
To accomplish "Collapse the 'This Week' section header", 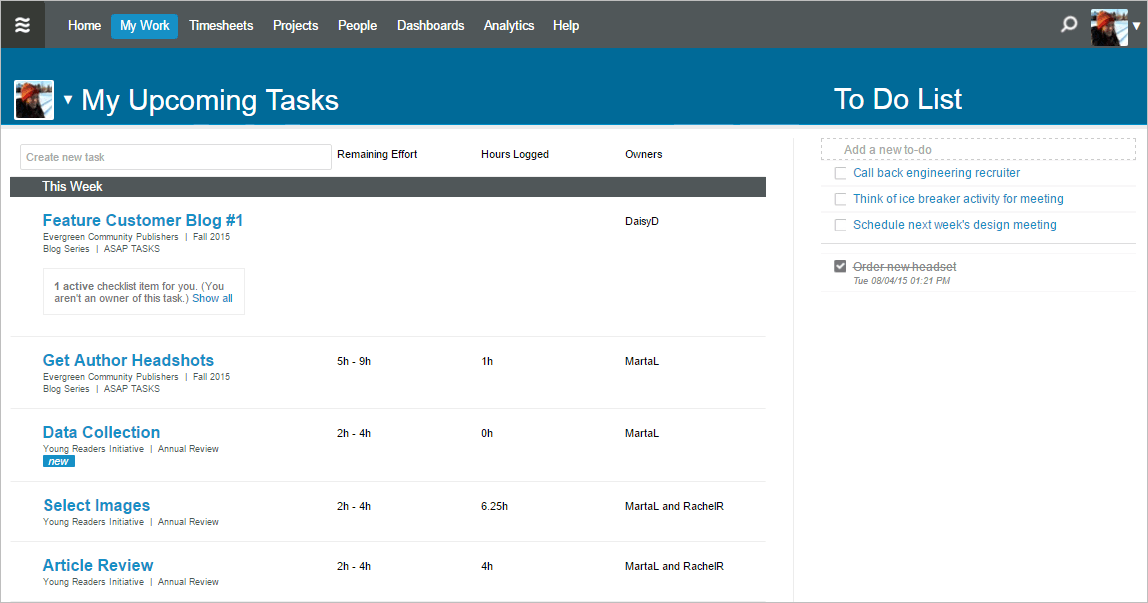I will coord(72,187).
